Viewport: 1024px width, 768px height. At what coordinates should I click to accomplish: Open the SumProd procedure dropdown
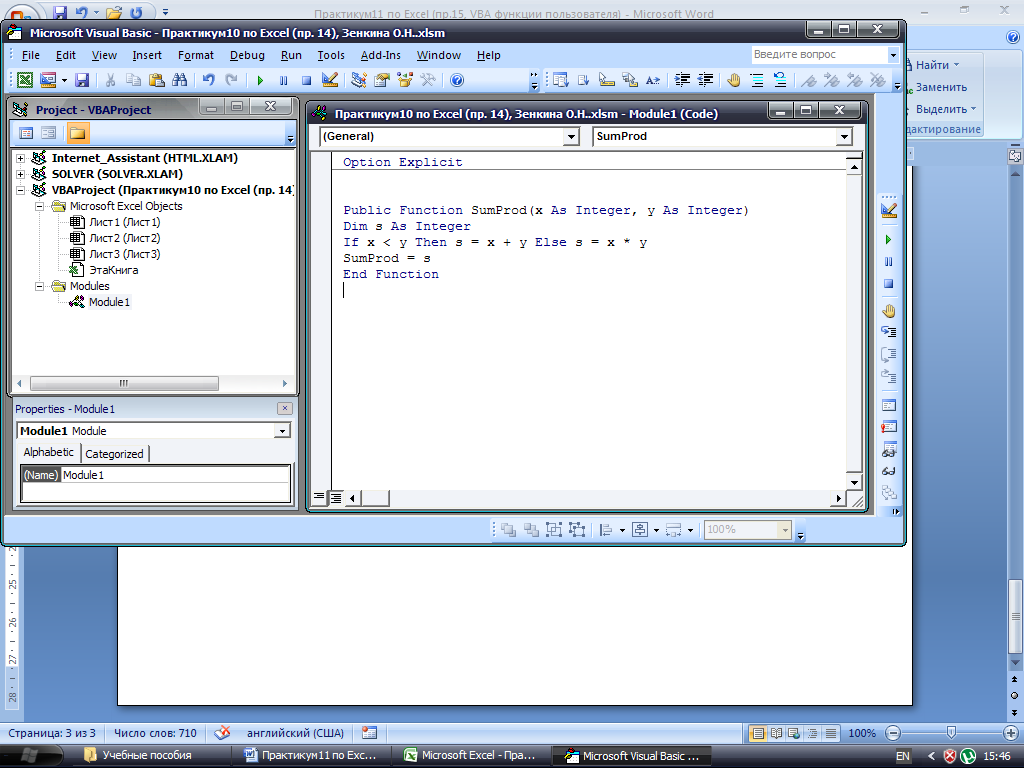coord(844,136)
